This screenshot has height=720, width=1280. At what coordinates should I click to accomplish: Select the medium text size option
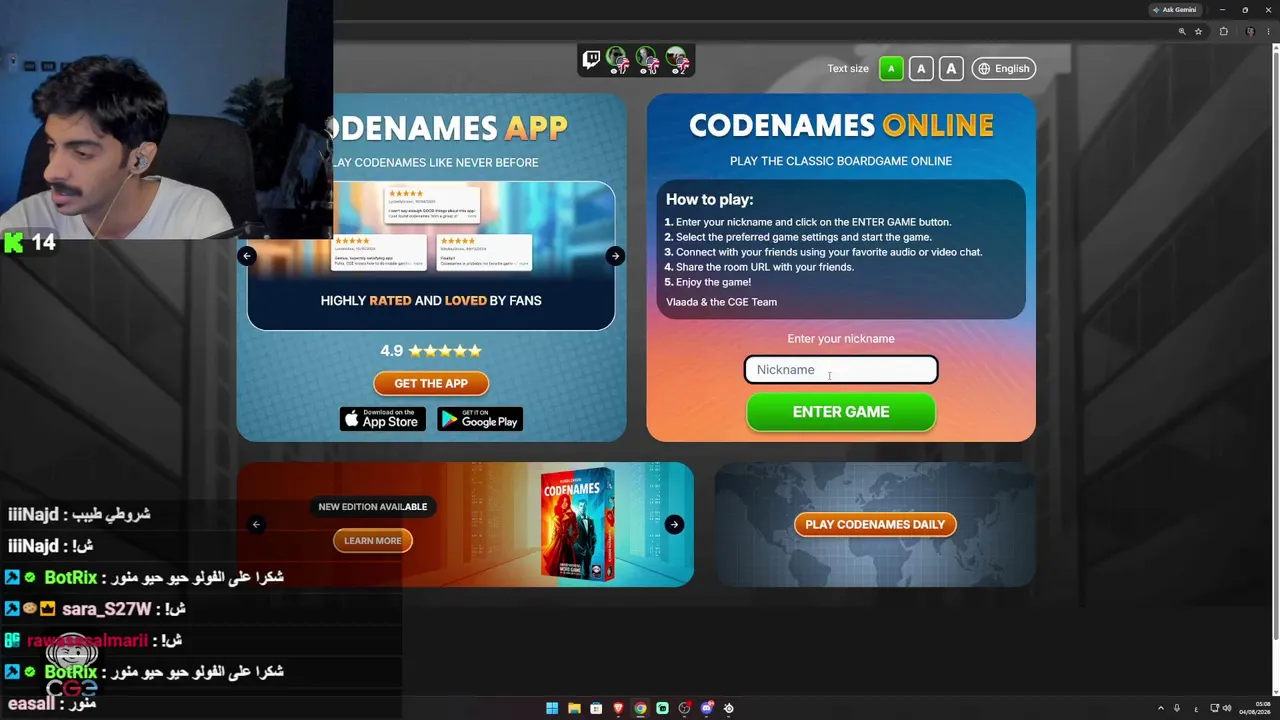pos(921,69)
